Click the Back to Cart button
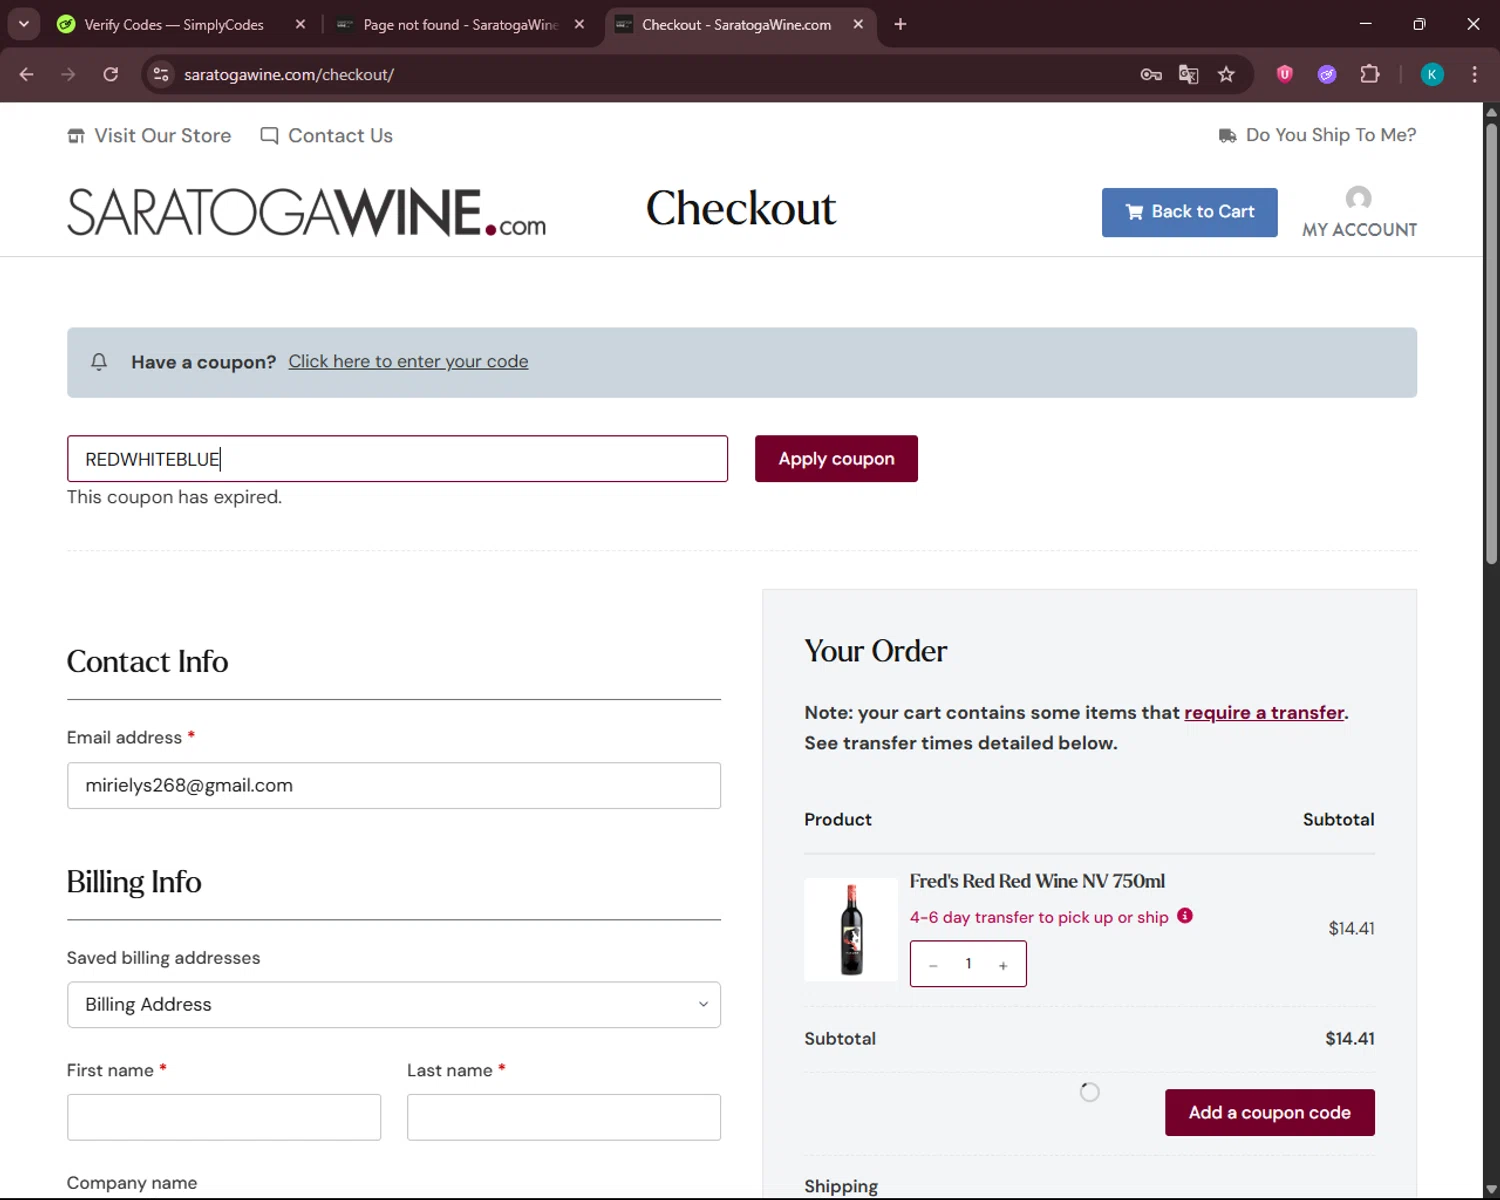Image resolution: width=1500 pixels, height=1200 pixels. pyautogui.click(x=1189, y=212)
